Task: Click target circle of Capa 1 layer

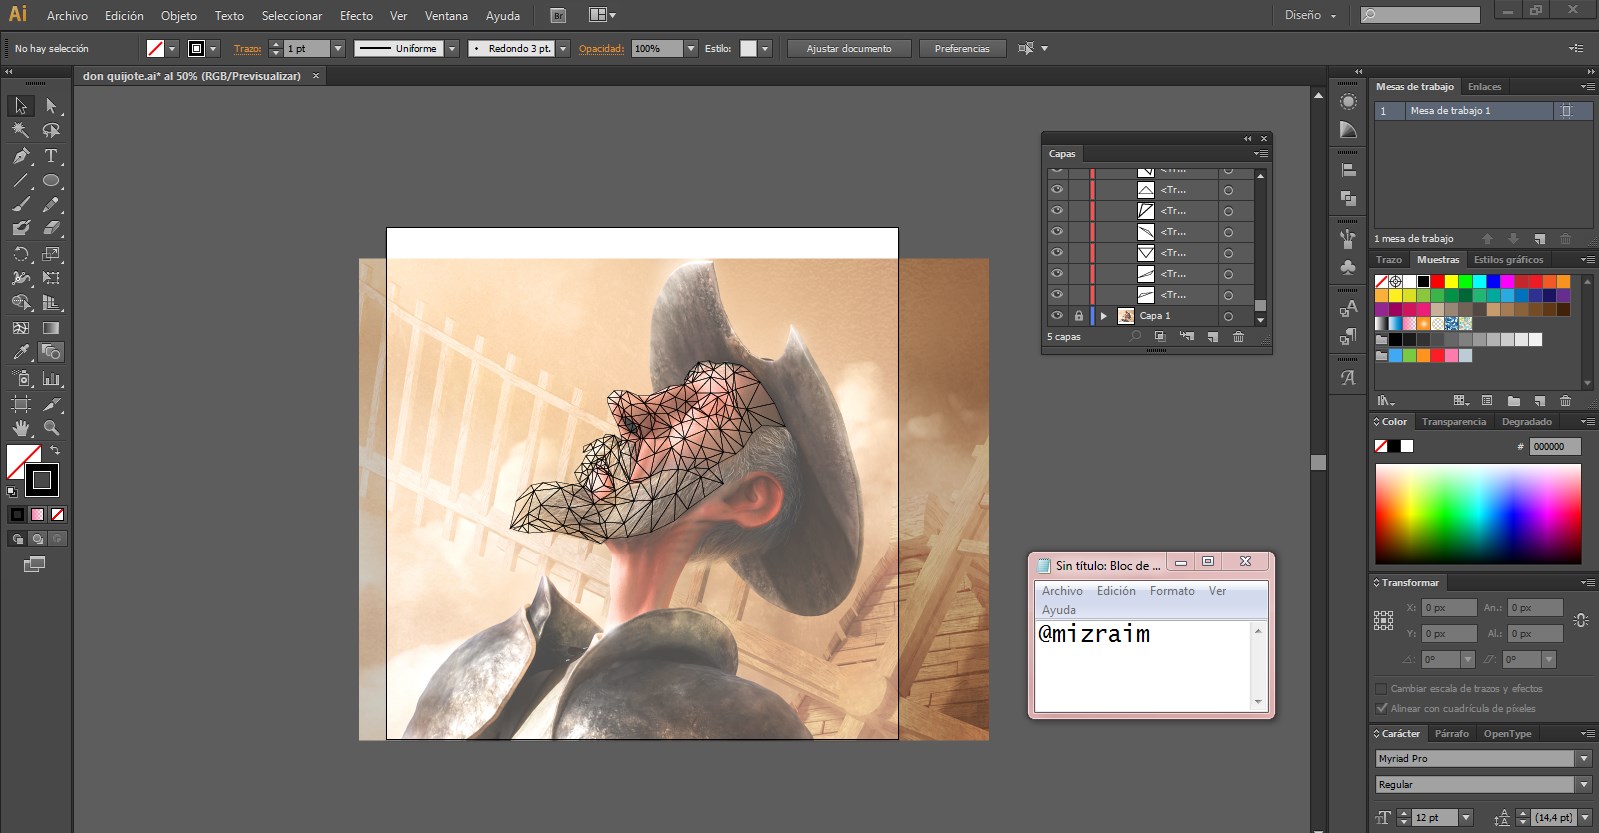Action: pyautogui.click(x=1228, y=316)
